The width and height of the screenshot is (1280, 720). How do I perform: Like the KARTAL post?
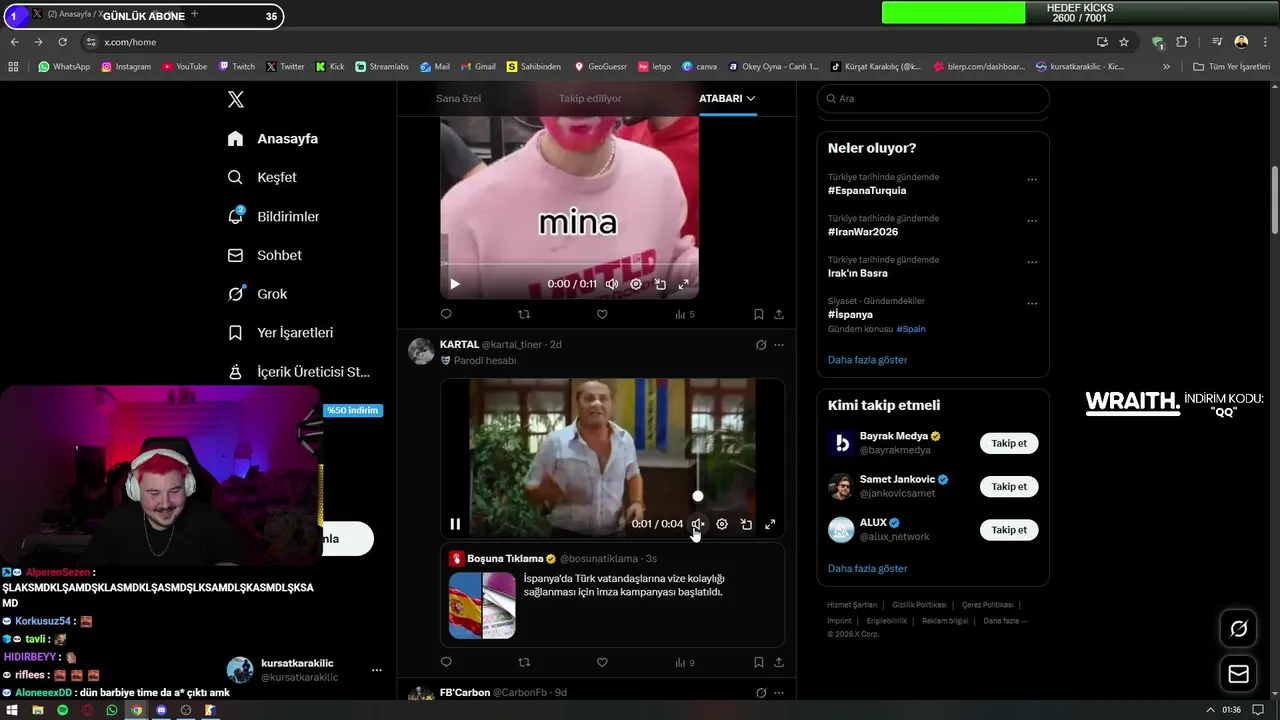pyautogui.click(x=602, y=662)
